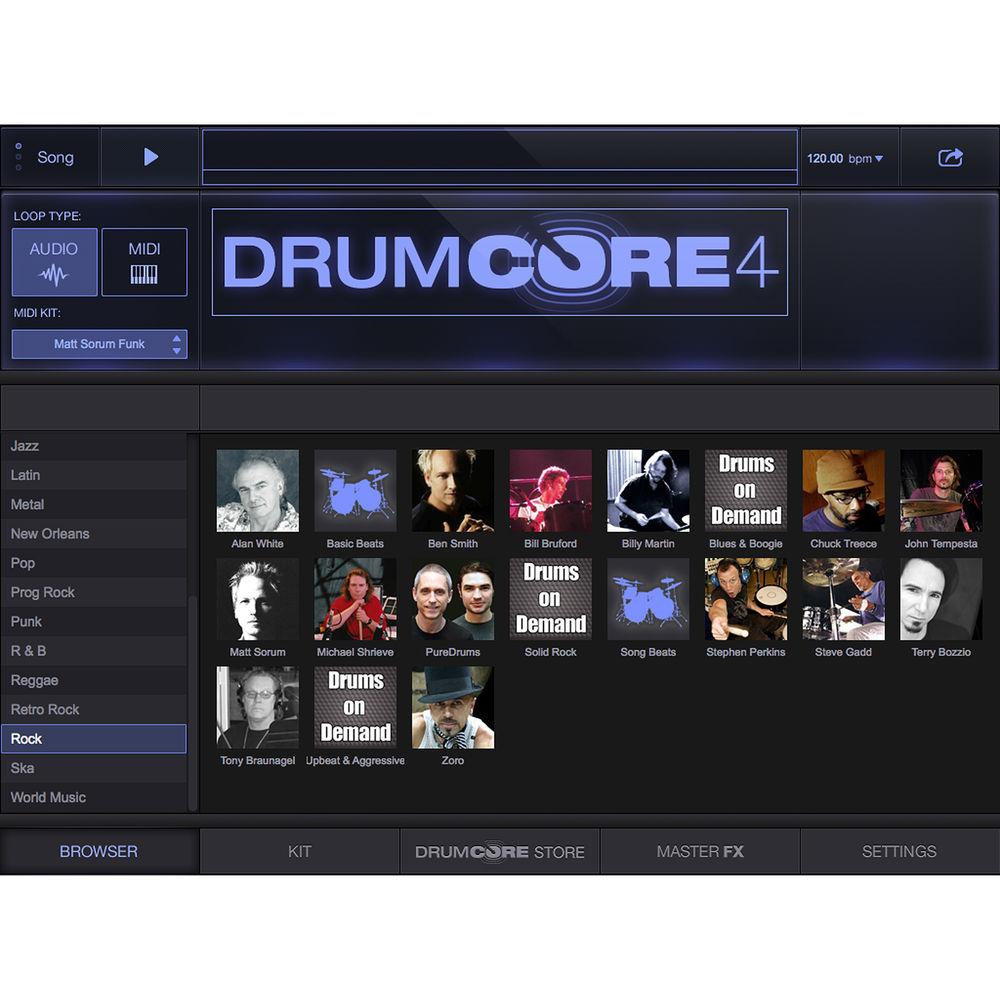This screenshot has width=1000, height=1000.
Task: Open the Steve Gadd drummer pack
Action: [843, 599]
